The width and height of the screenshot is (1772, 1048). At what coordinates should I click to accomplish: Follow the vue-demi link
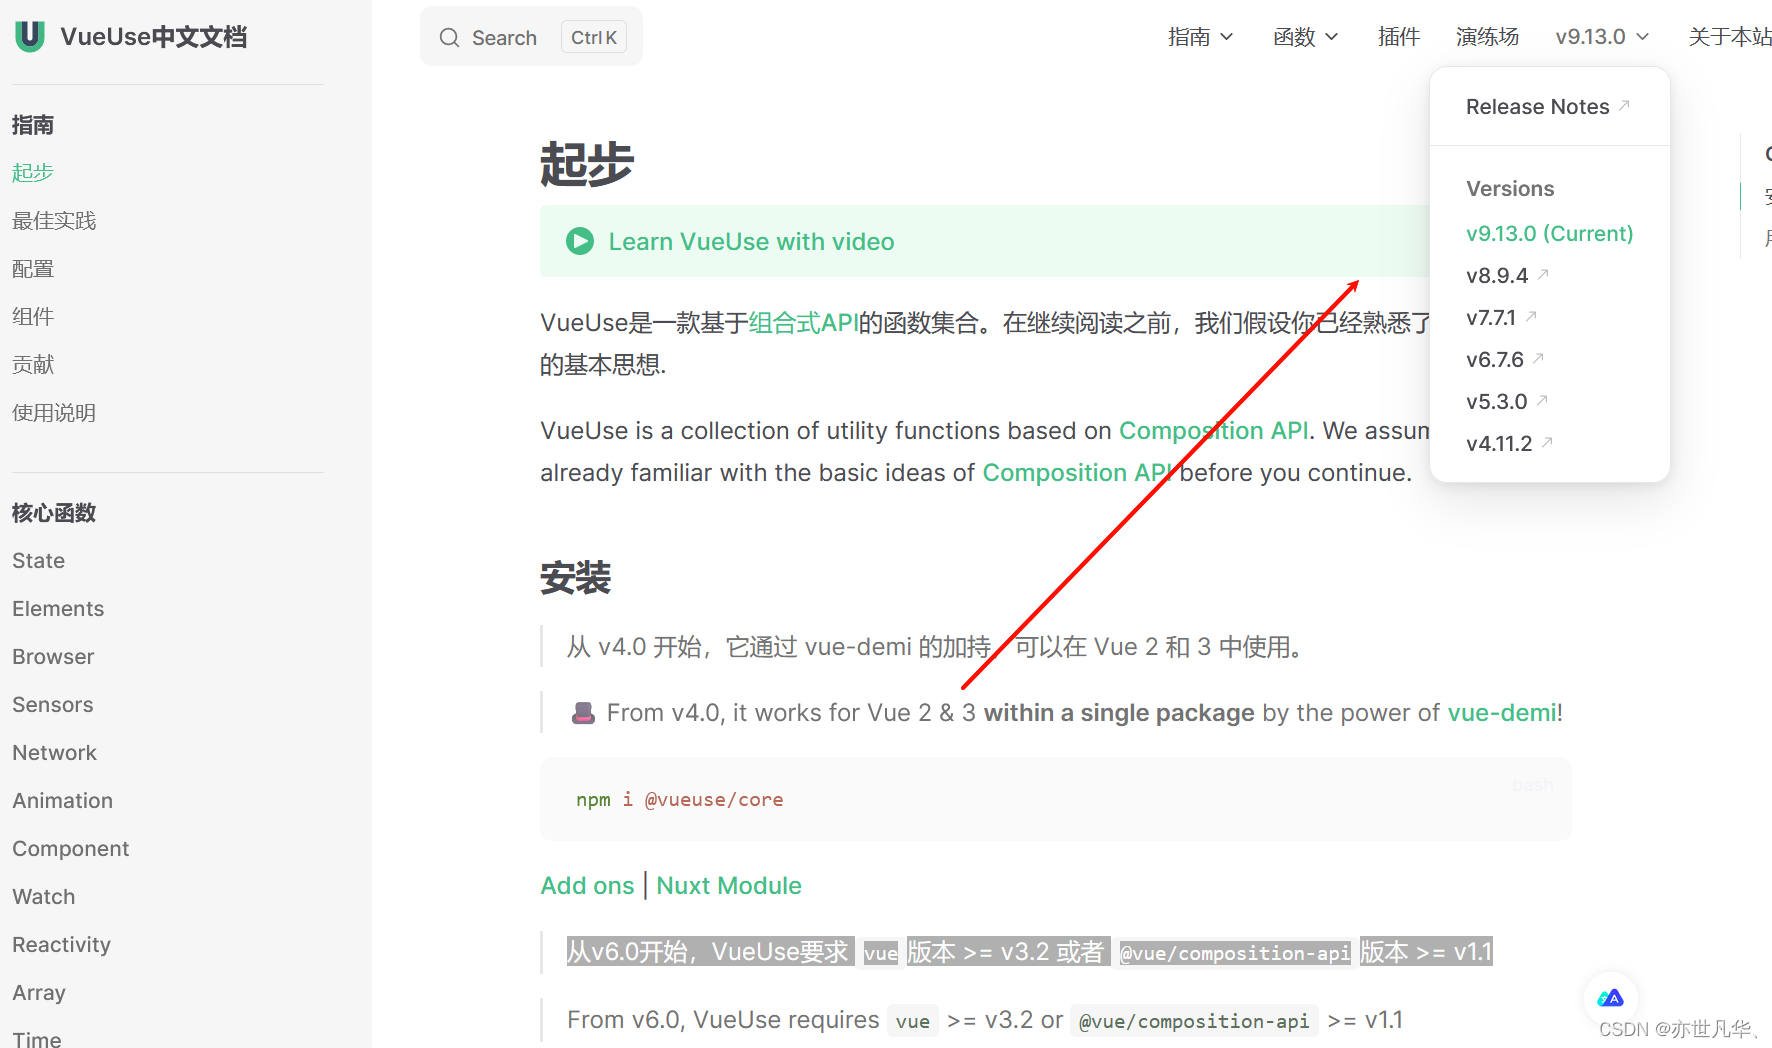pos(1501,712)
